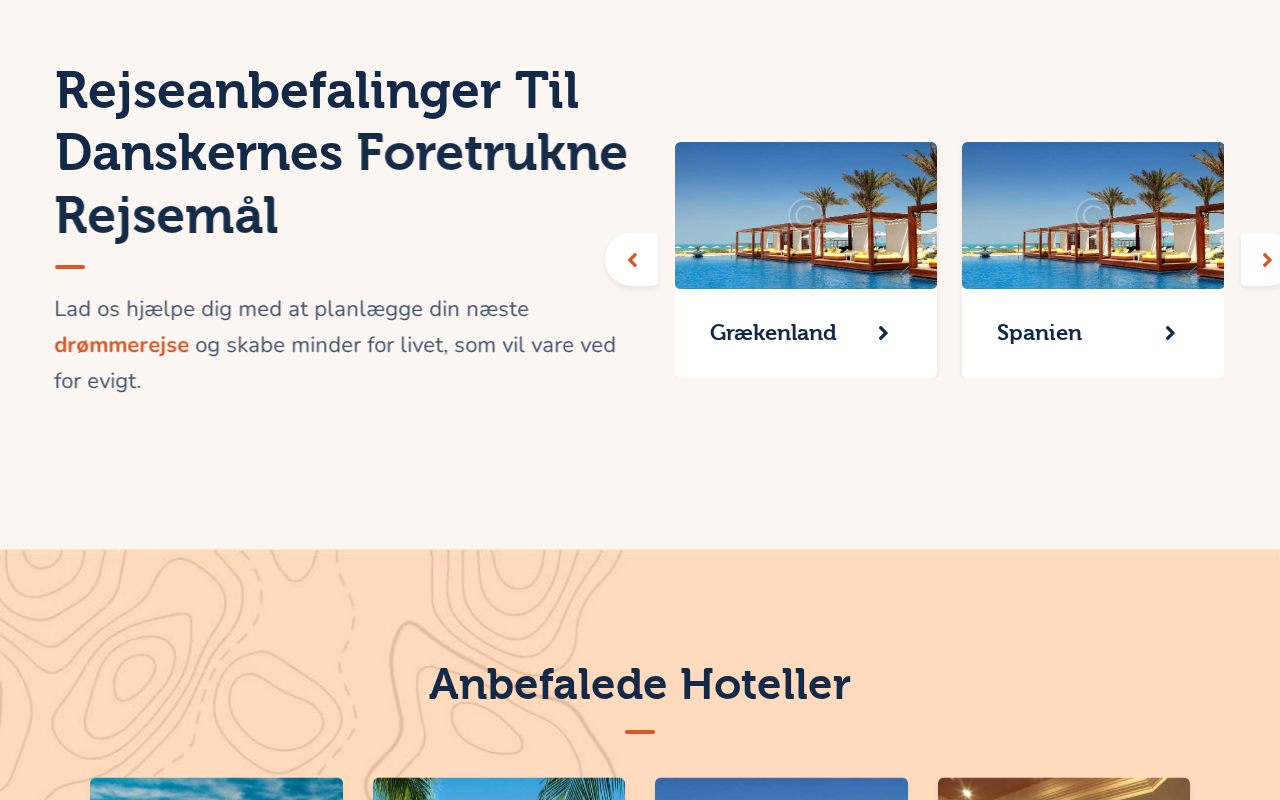Viewport: 1280px width, 800px height.
Task: Open the first hotel thumbnail with teal sky
Action: [x=216, y=789]
